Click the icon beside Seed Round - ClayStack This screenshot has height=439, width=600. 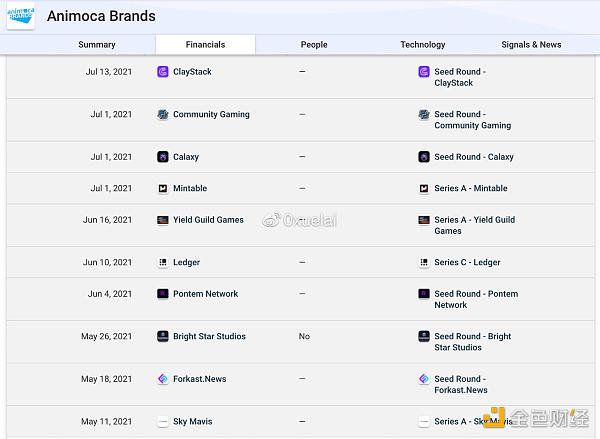click(x=424, y=72)
